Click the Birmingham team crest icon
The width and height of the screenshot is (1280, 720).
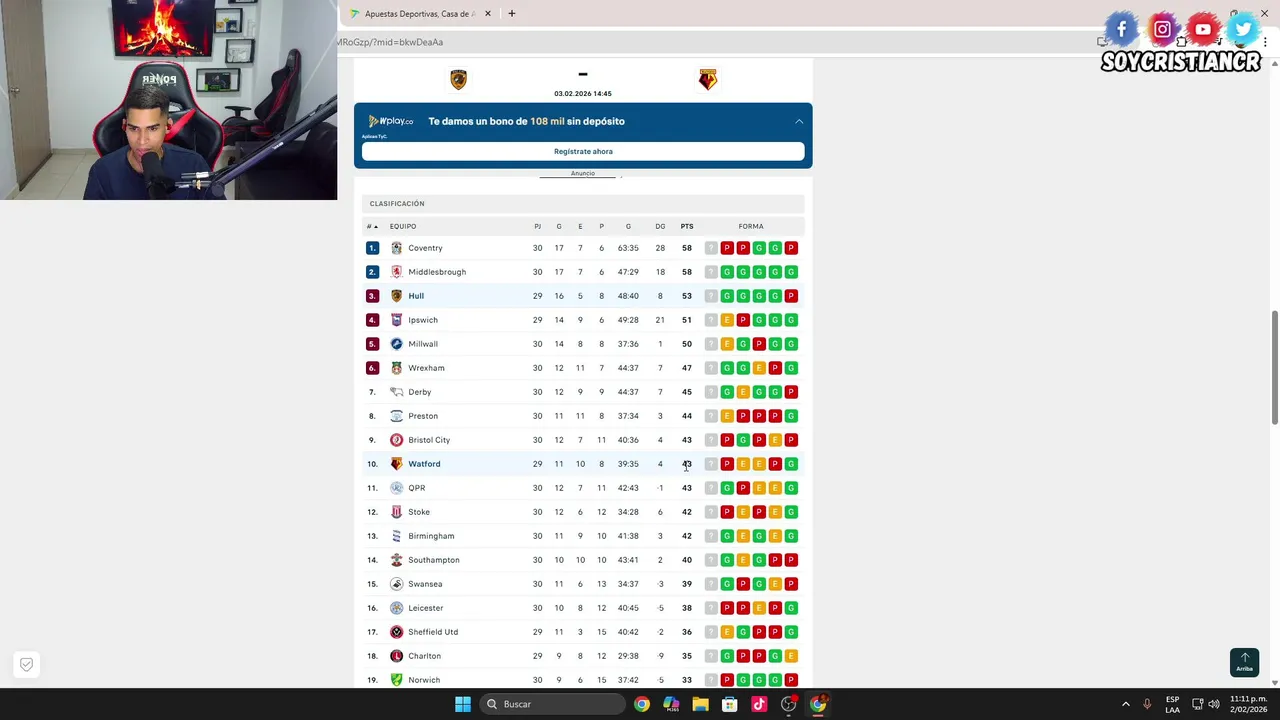tap(397, 536)
